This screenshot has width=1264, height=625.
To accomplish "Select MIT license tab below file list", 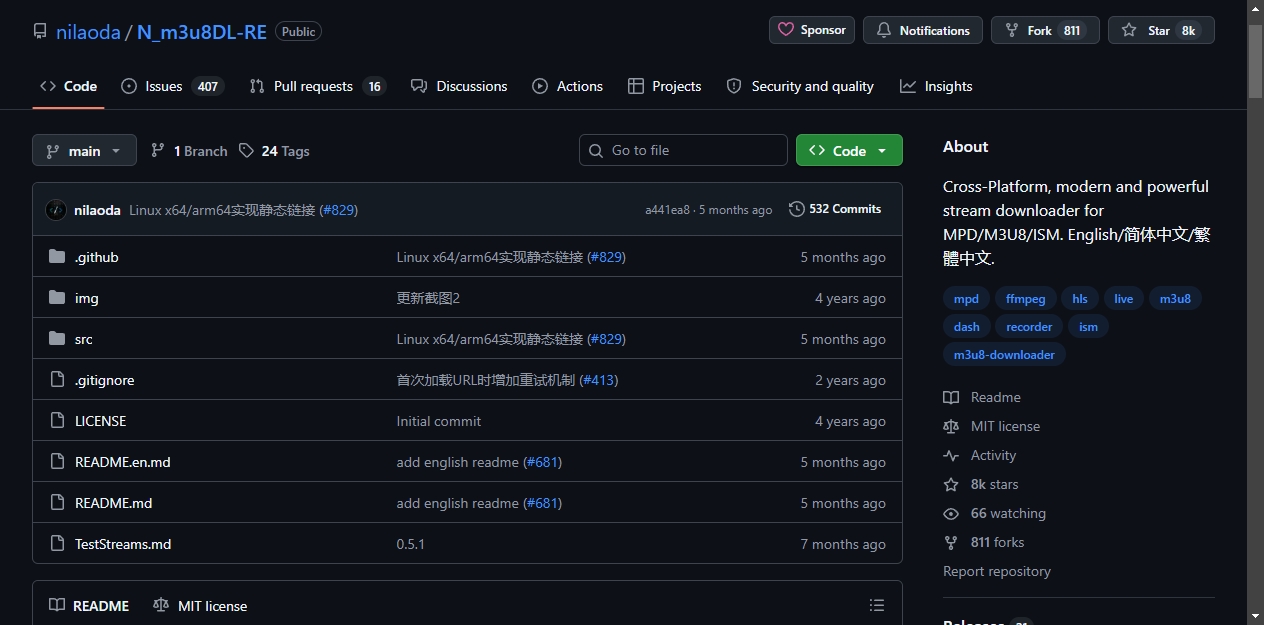I will [x=200, y=606].
